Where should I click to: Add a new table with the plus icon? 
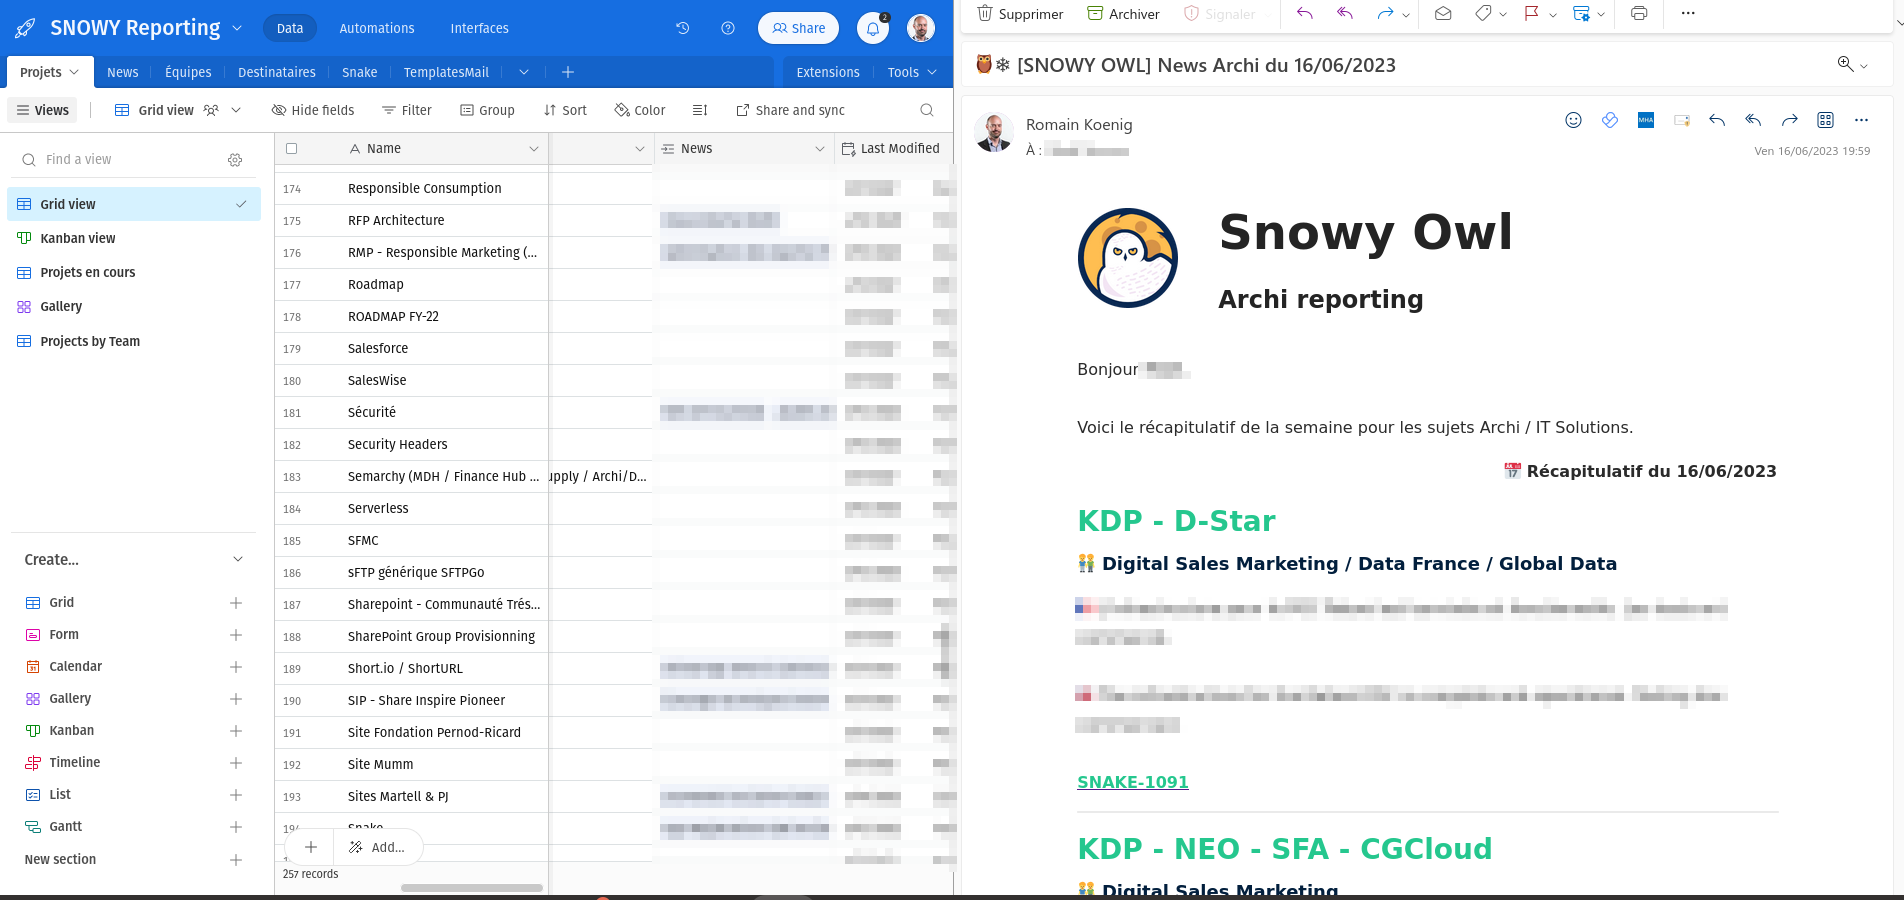coord(568,72)
